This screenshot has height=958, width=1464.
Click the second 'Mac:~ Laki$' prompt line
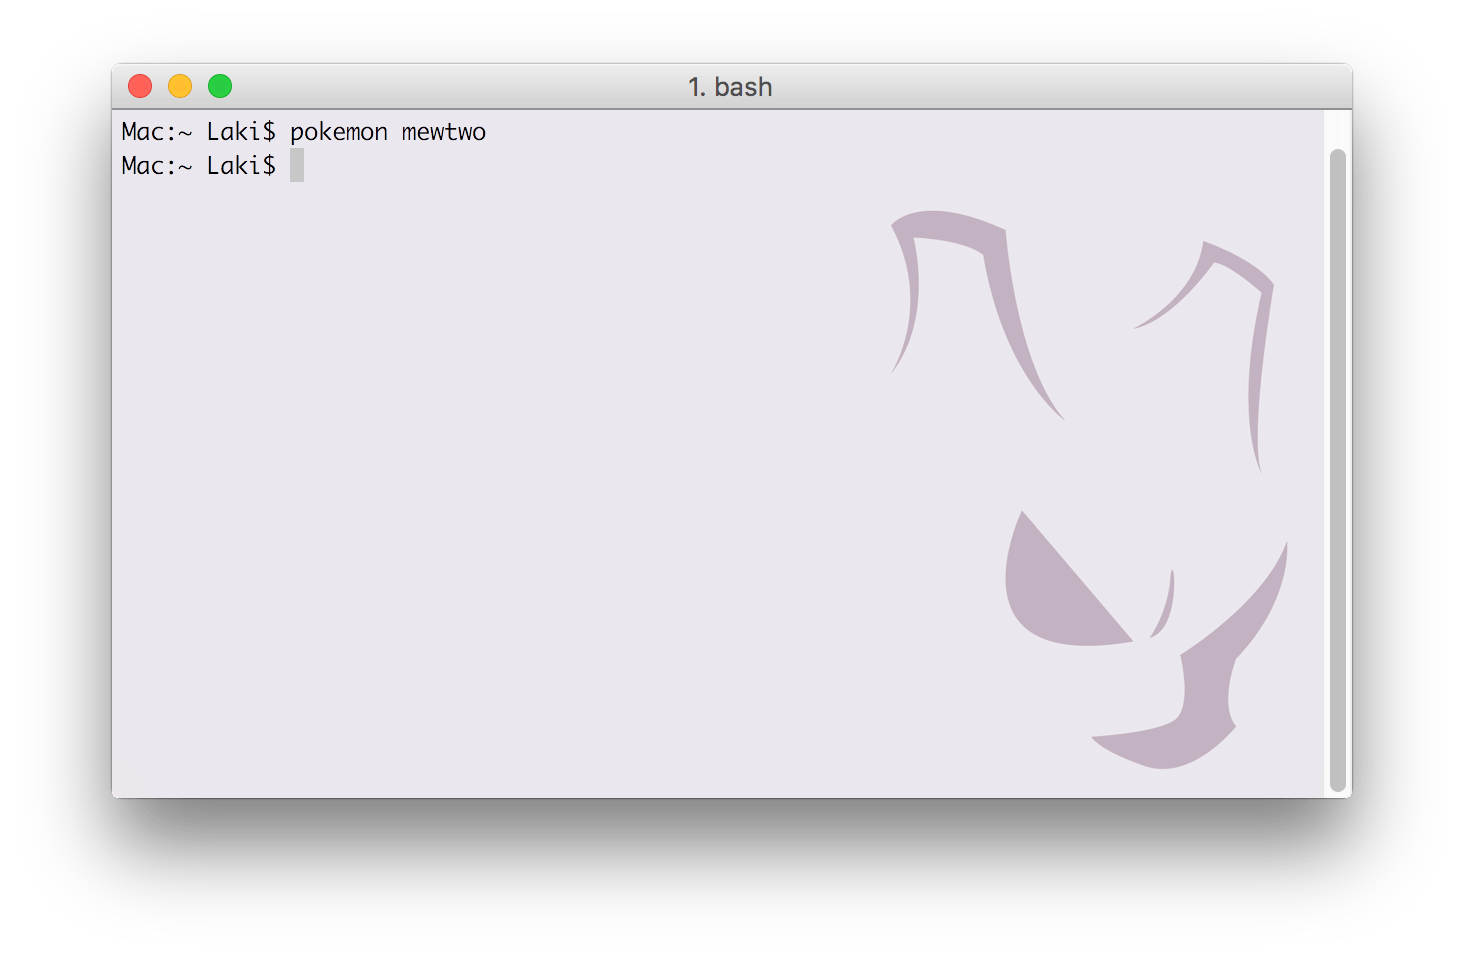coord(198,166)
